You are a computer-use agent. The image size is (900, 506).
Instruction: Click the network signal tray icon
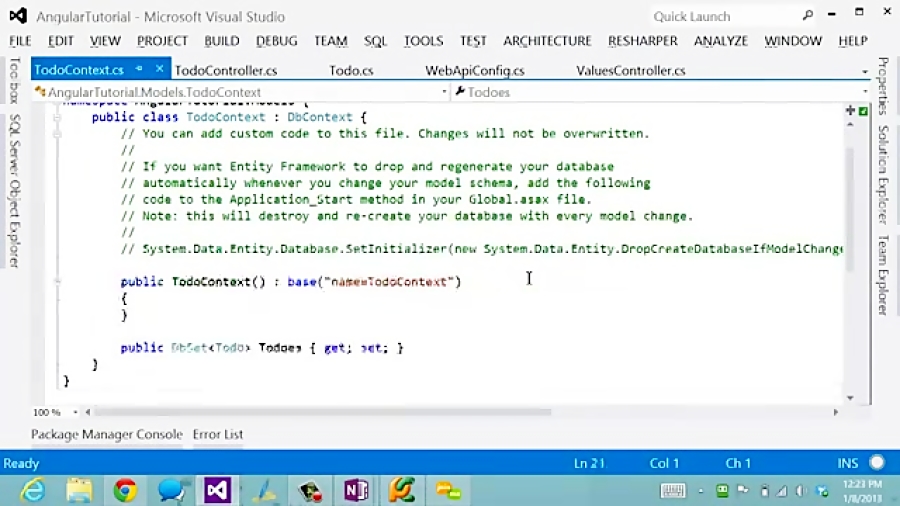(x=782, y=491)
